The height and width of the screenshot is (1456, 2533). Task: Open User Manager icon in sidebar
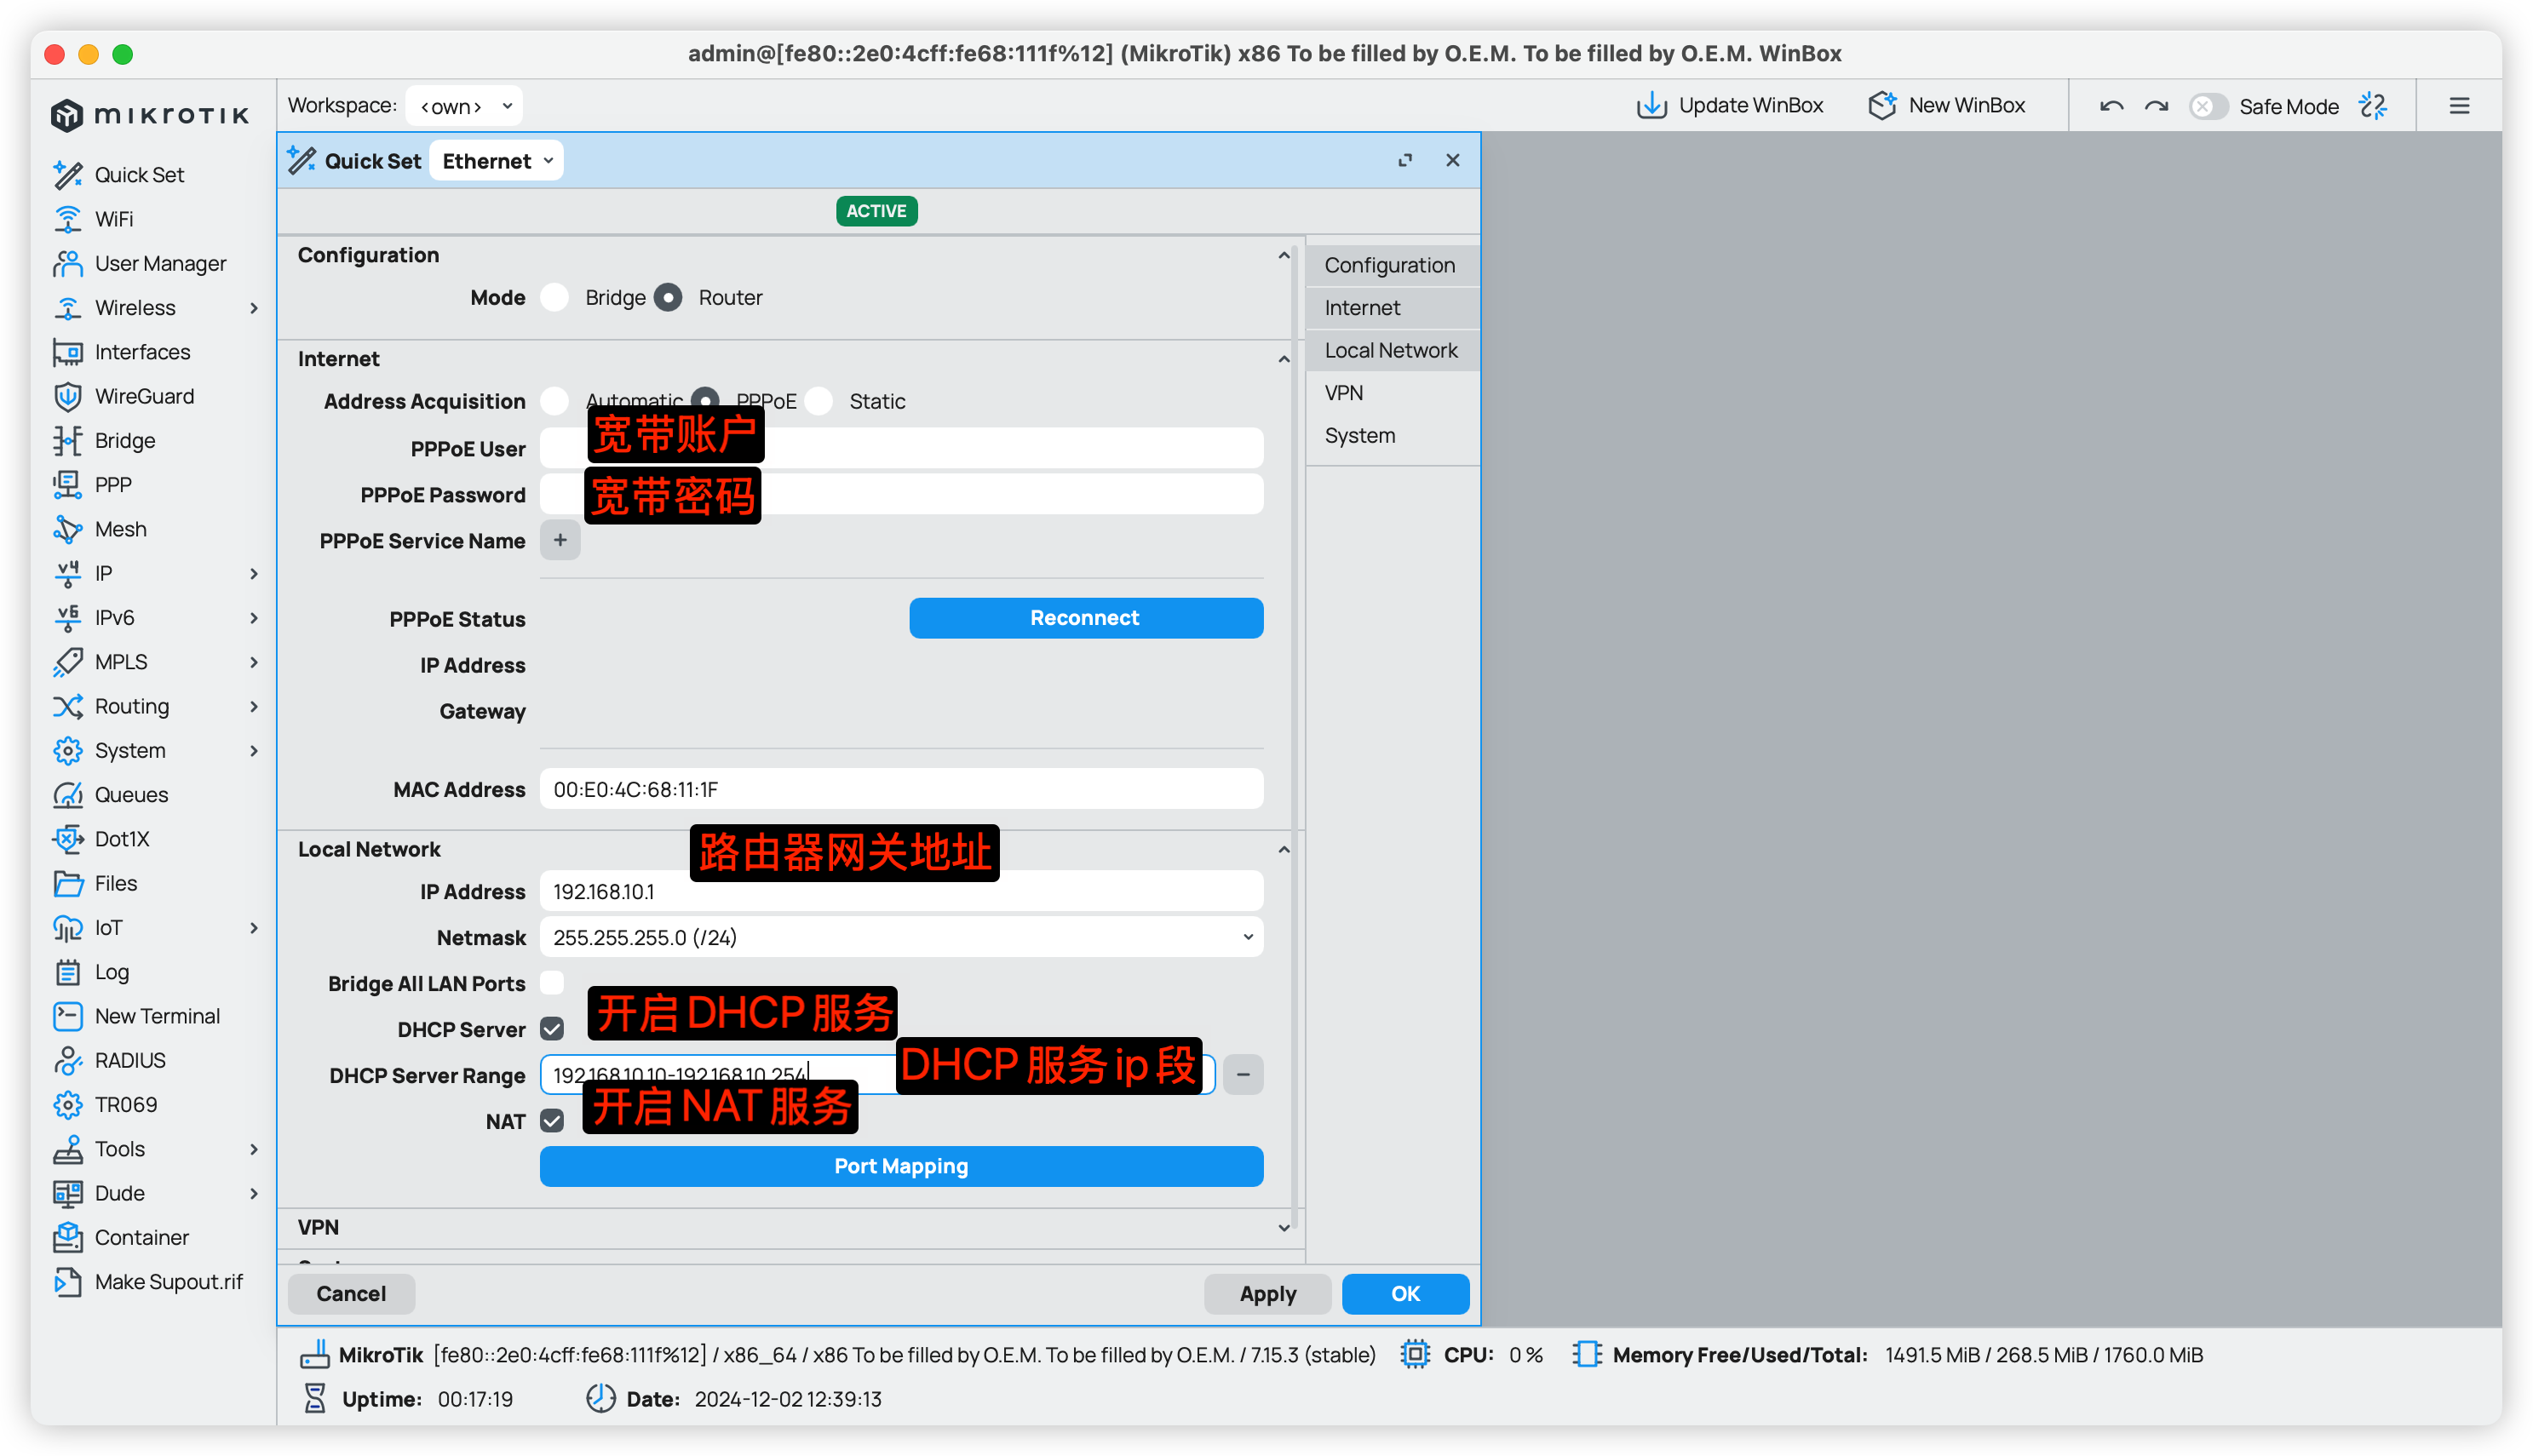point(67,263)
